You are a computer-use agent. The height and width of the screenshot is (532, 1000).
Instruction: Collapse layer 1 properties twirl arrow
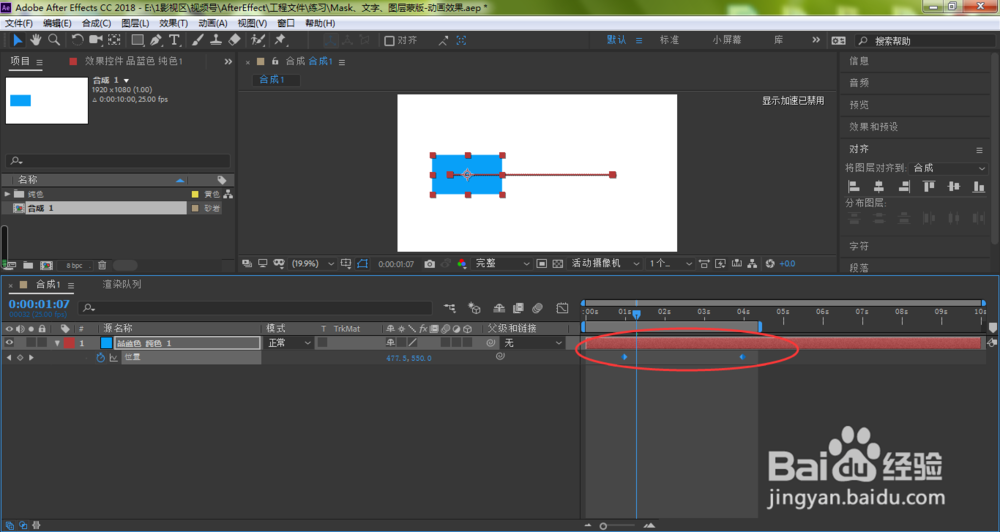57,343
